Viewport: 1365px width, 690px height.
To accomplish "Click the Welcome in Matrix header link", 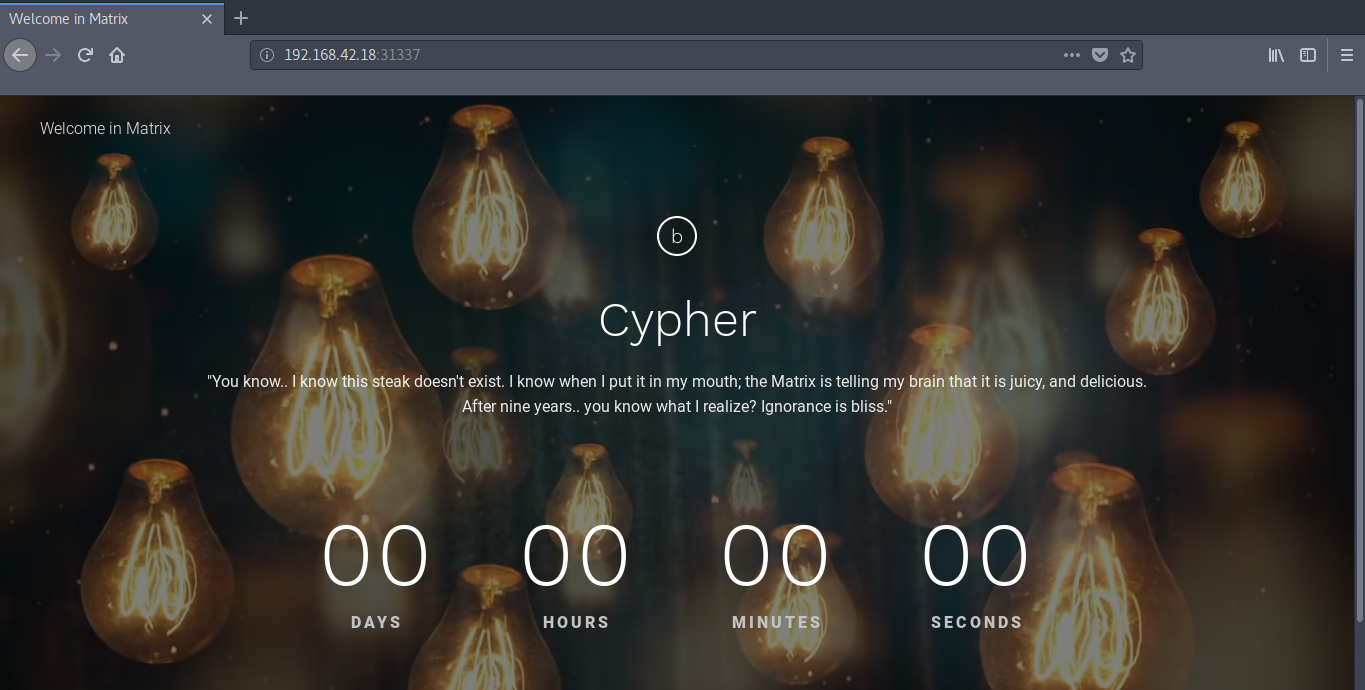I will click(105, 128).
